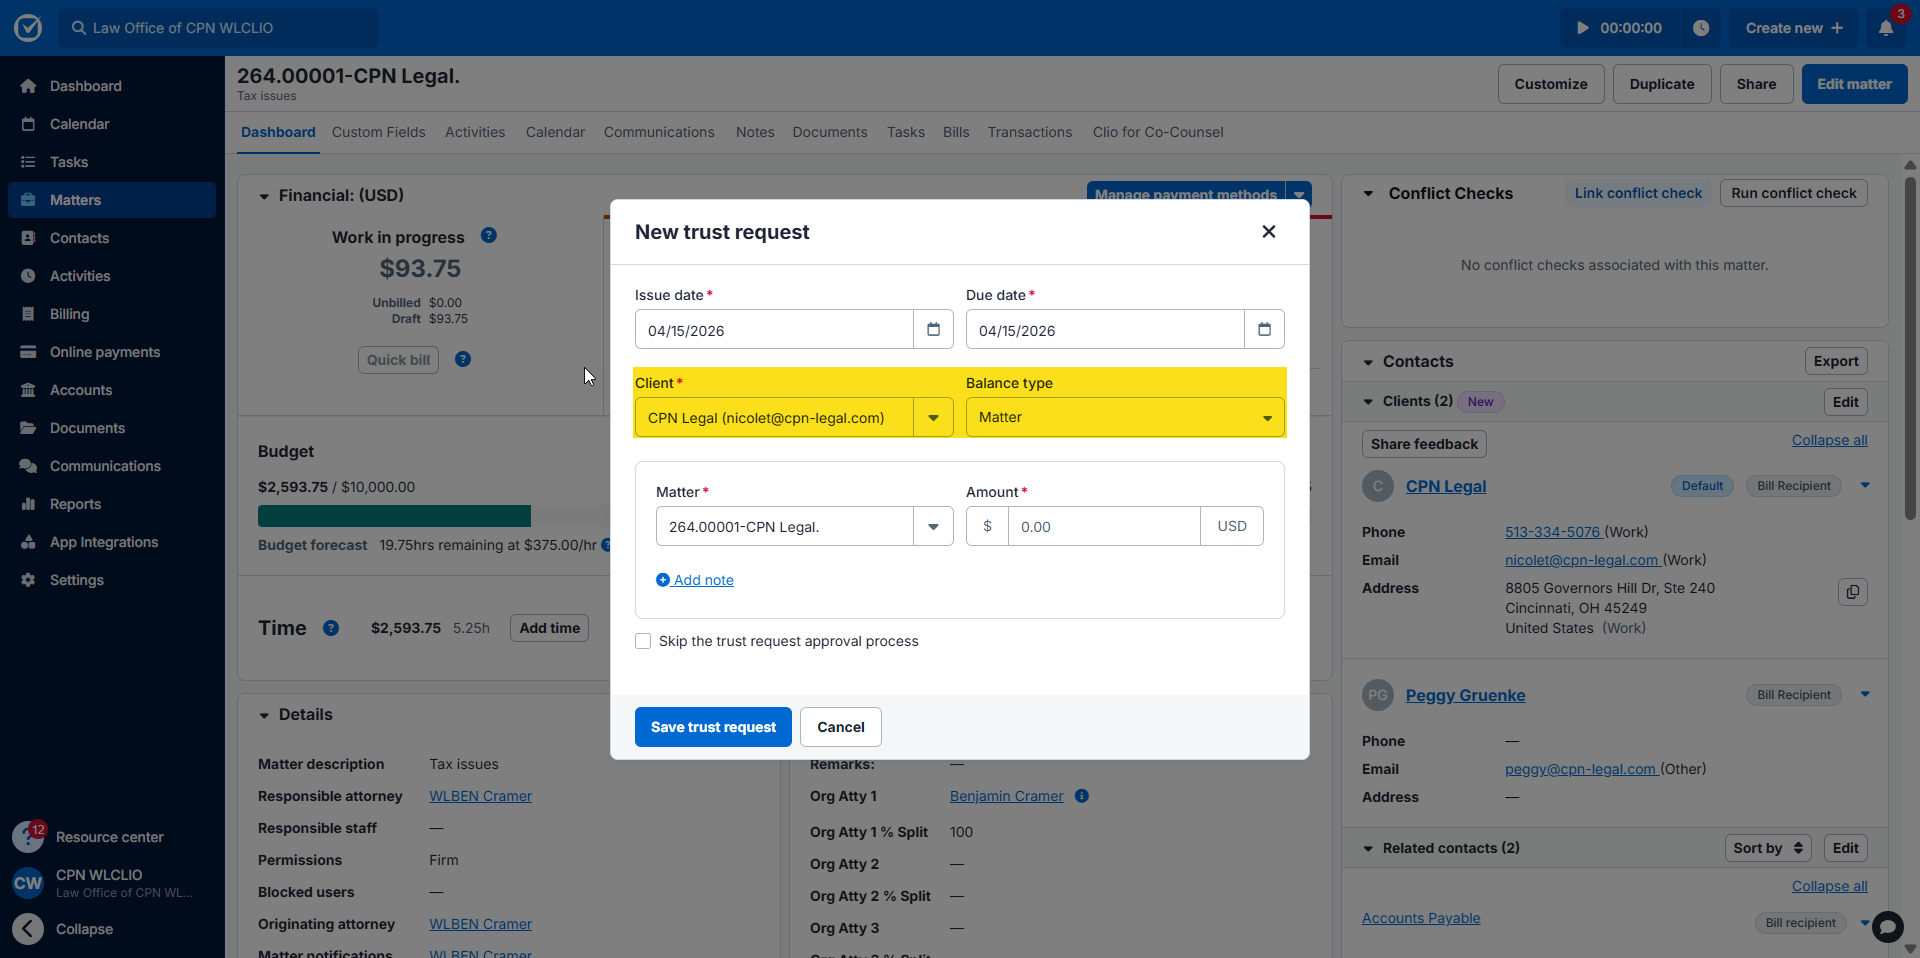Click the Amount input field
This screenshot has width=1920, height=958.
pyautogui.click(x=1103, y=527)
